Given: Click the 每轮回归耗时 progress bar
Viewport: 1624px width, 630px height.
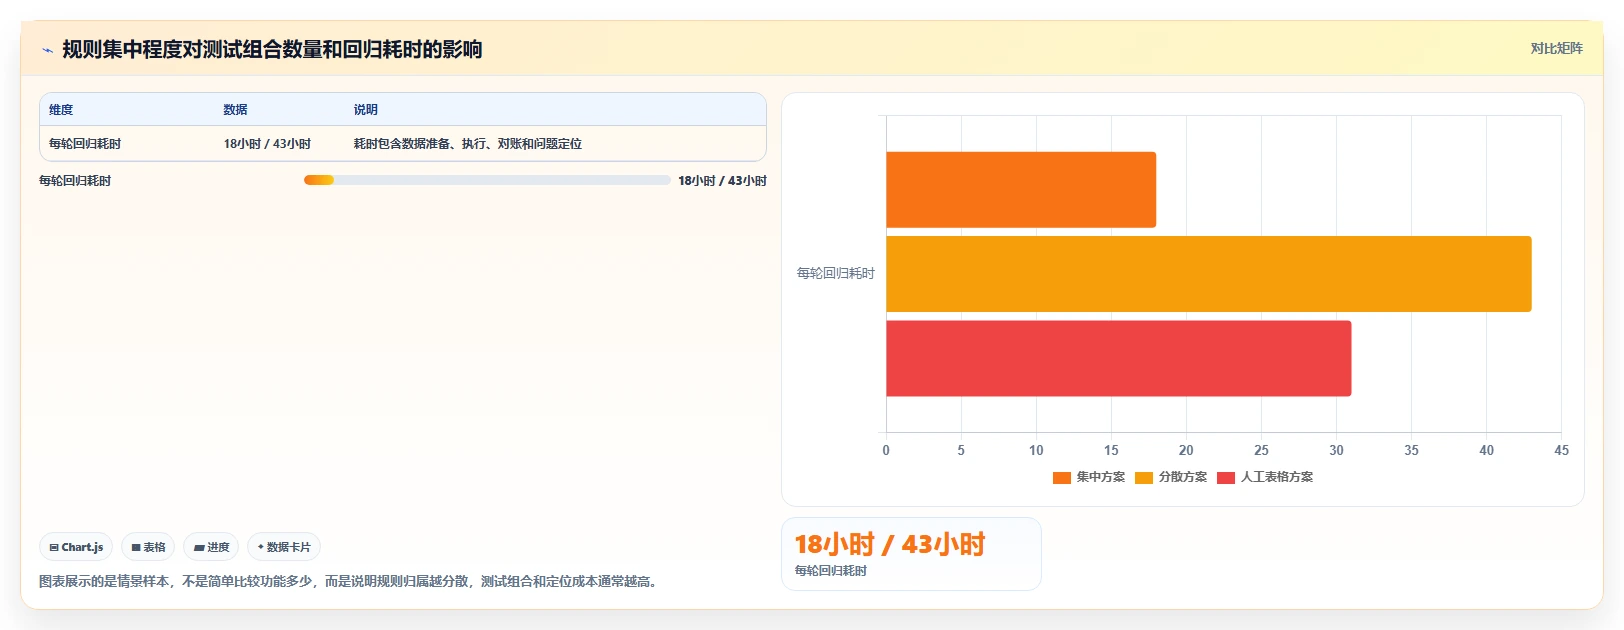Looking at the screenshot, I should pos(487,180).
